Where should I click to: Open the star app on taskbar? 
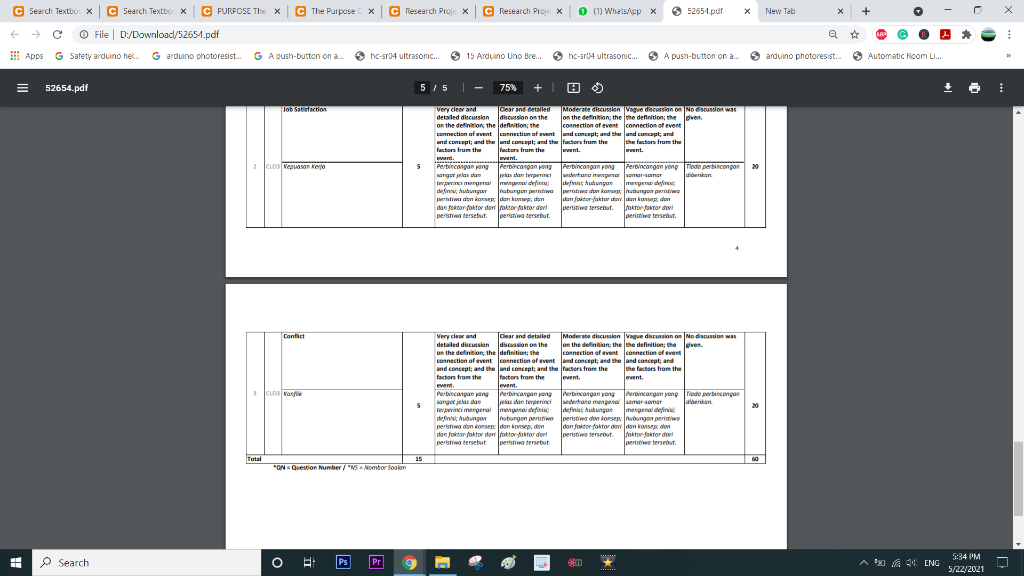(607, 562)
